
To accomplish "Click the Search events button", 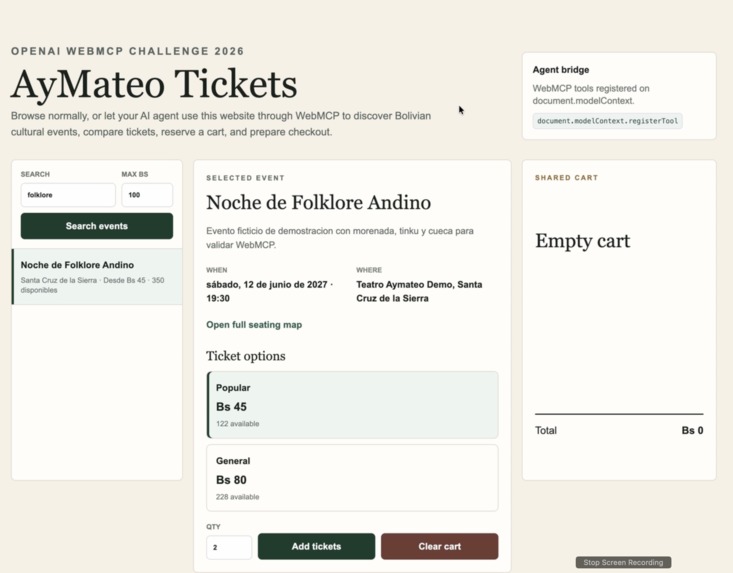I will click(x=97, y=226).
